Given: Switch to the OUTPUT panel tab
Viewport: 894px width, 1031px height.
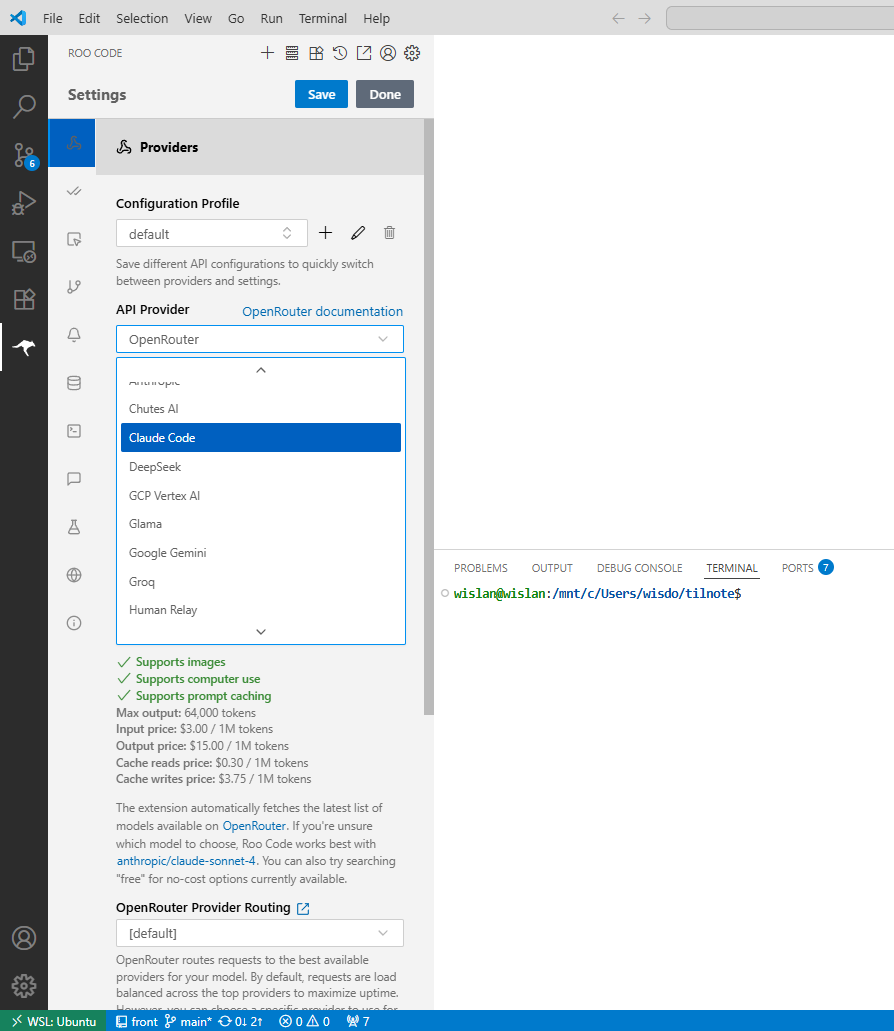Looking at the screenshot, I should click(x=552, y=568).
